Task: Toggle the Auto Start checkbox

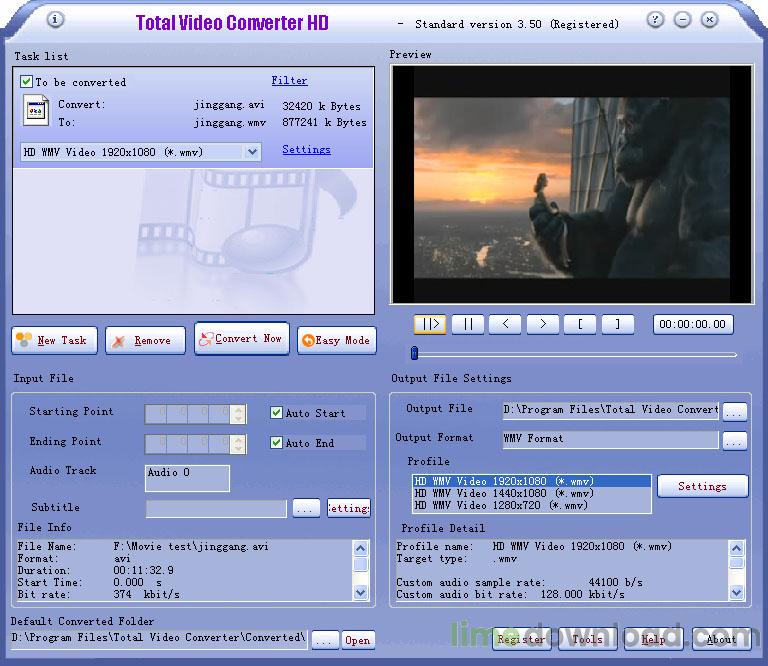Action: click(x=277, y=413)
